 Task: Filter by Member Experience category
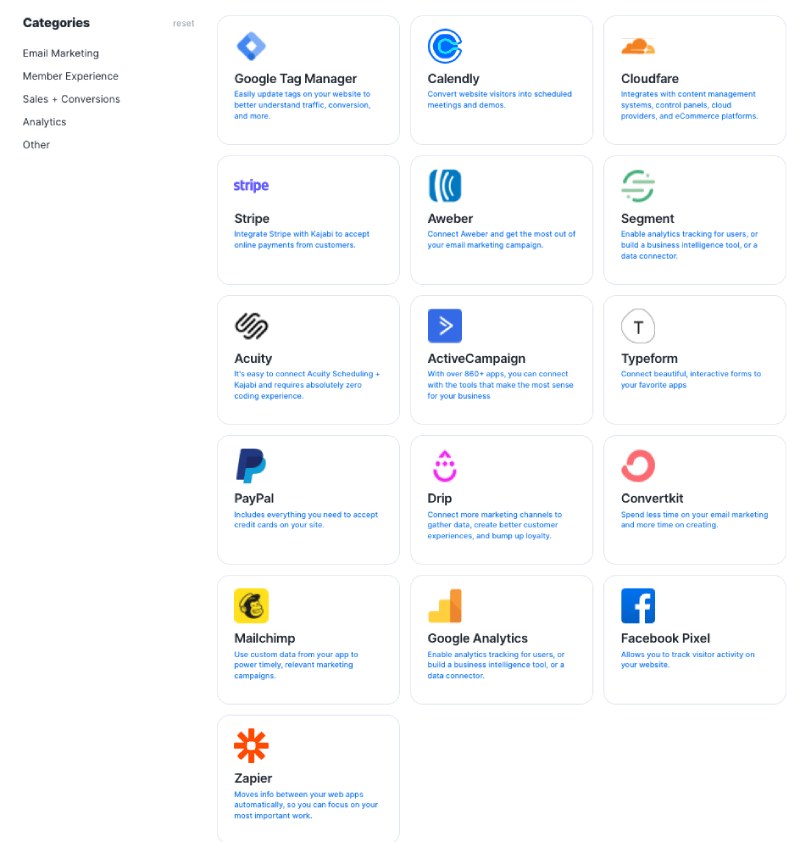pyautogui.click(x=70, y=76)
